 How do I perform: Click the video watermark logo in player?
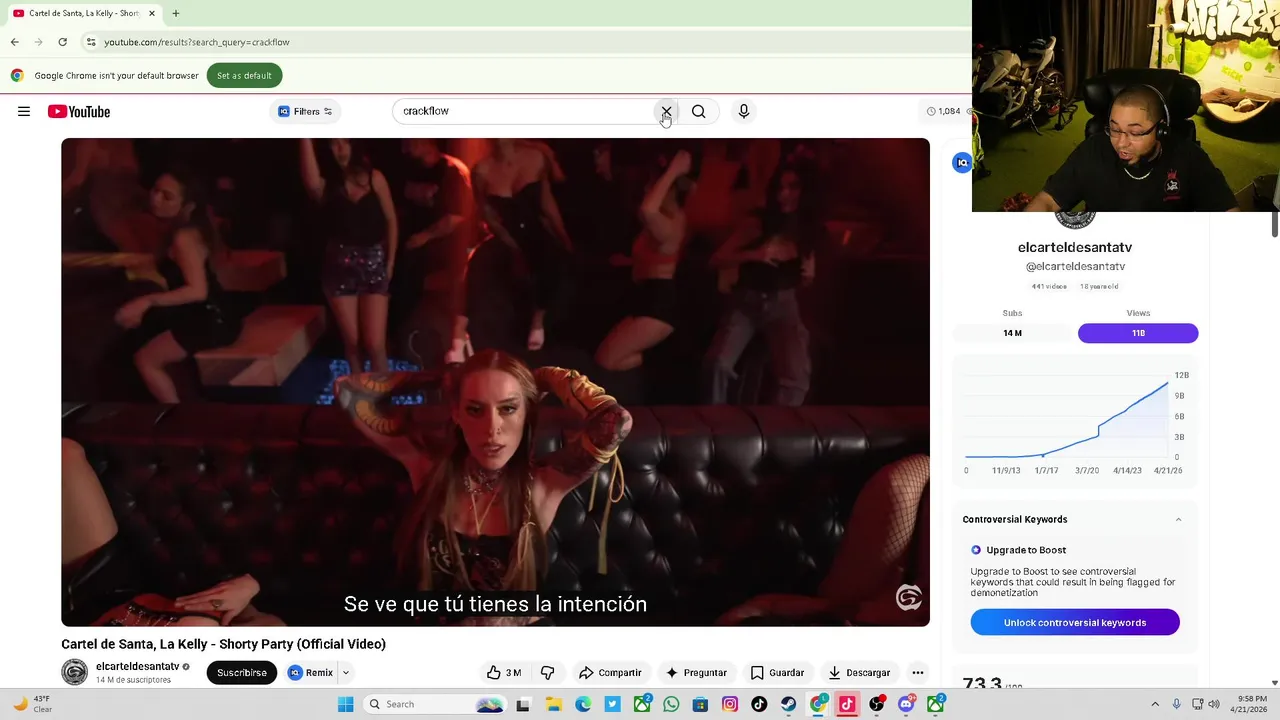(908, 598)
